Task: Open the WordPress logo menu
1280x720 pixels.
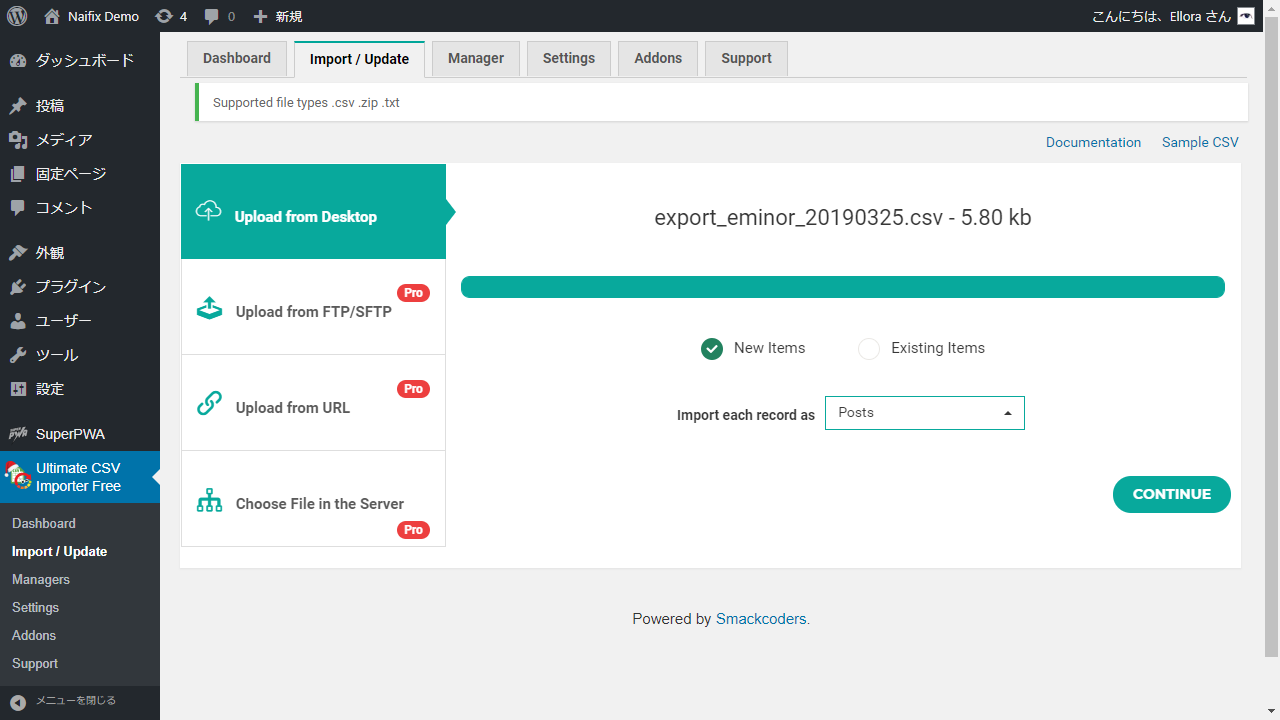Action: point(16,16)
